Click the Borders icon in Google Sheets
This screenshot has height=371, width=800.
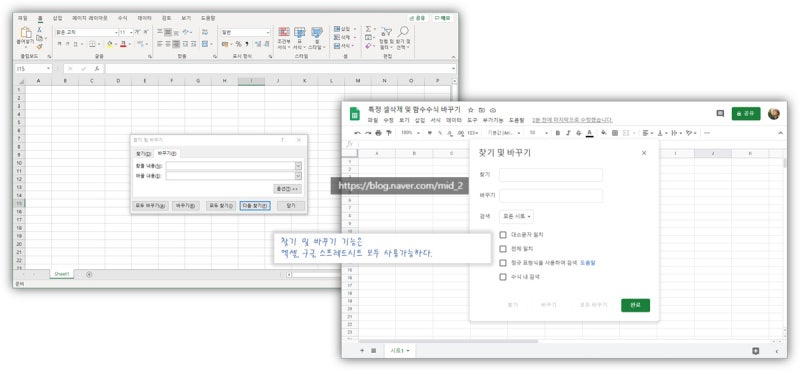(615, 133)
